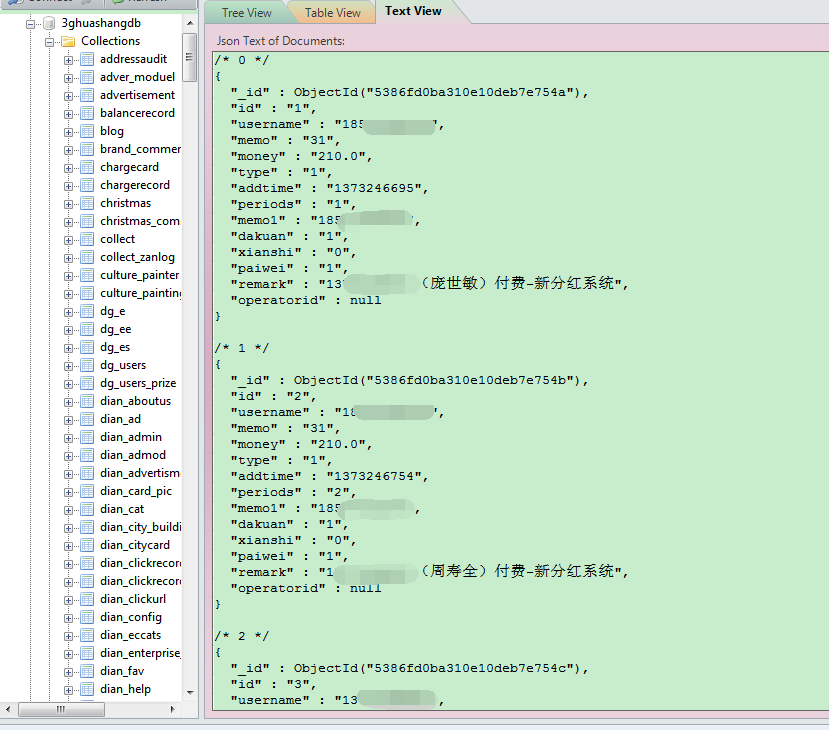Viewport: 829px width, 730px height.
Task: Select the Collections folder label
Action: pos(110,41)
